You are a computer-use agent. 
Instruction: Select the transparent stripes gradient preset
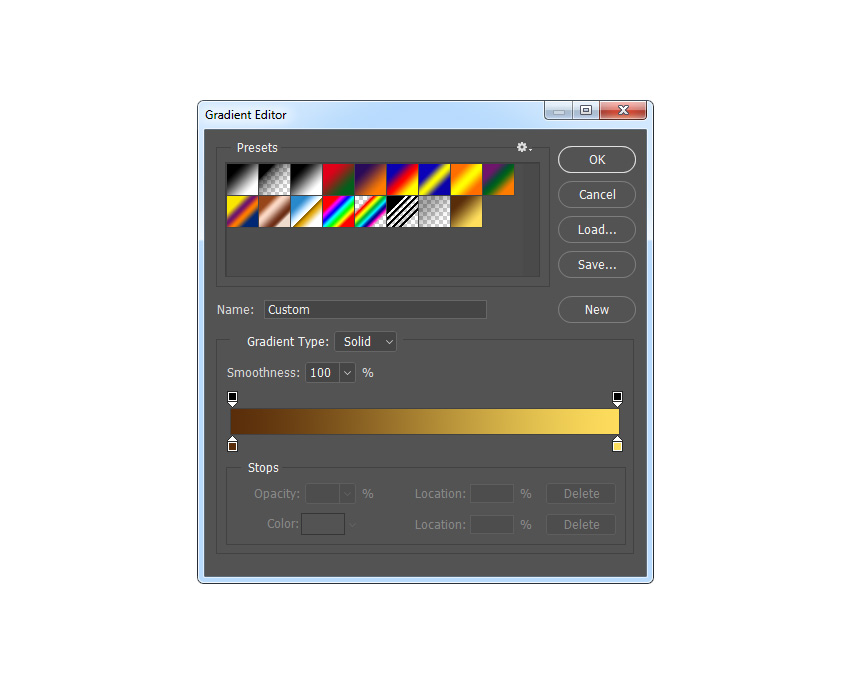tap(402, 211)
